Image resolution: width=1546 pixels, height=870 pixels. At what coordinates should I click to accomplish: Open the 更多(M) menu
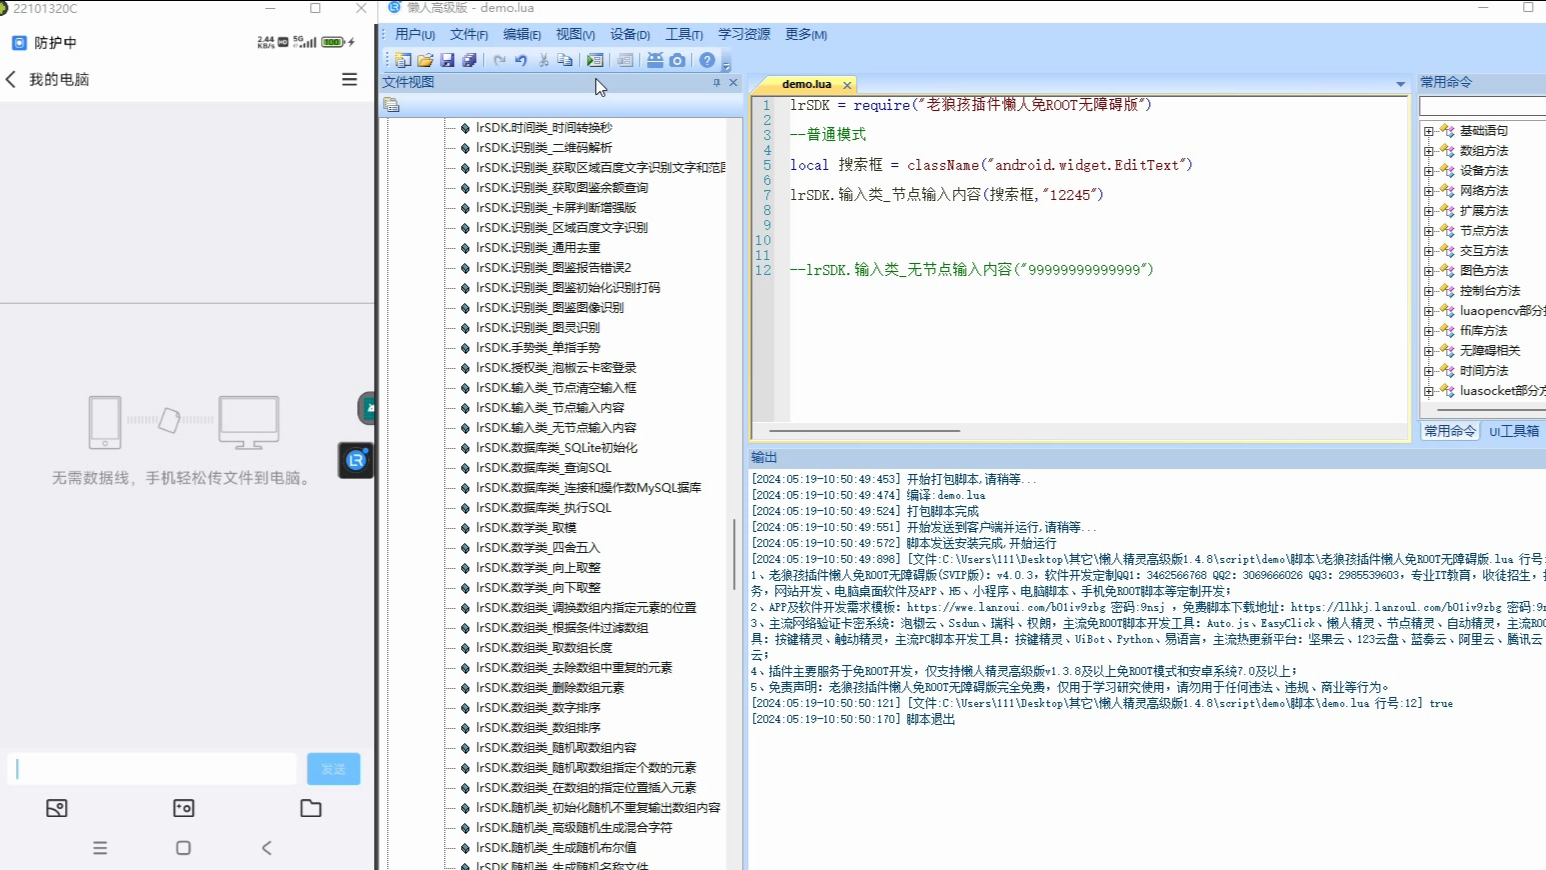(x=806, y=34)
